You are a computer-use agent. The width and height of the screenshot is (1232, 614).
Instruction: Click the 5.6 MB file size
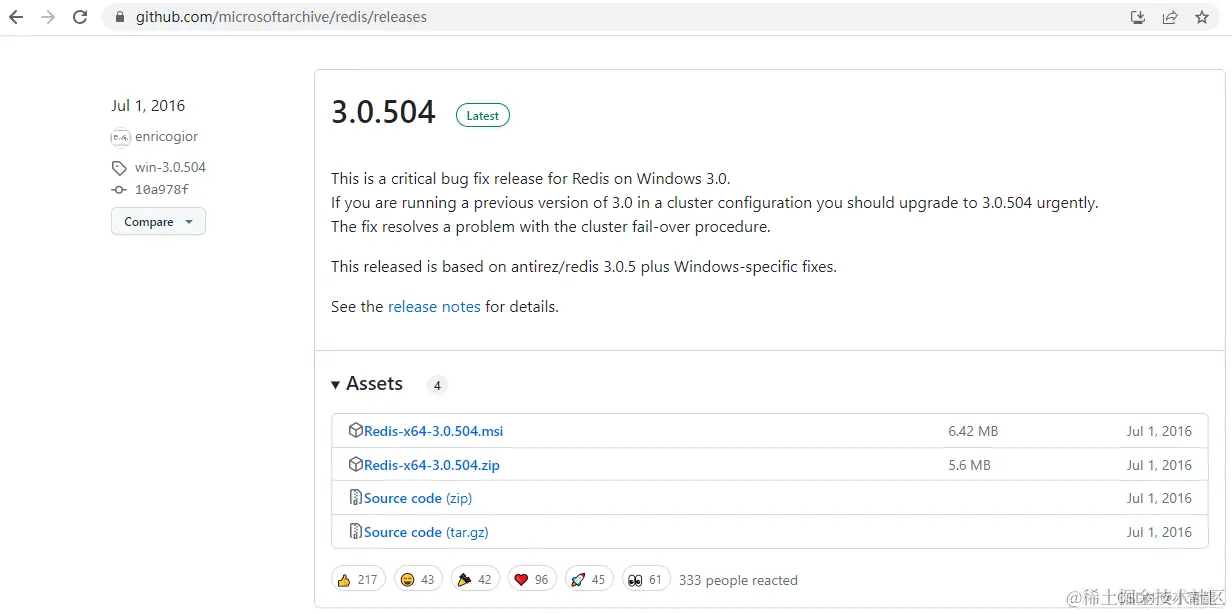pyautogui.click(x=969, y=465)
